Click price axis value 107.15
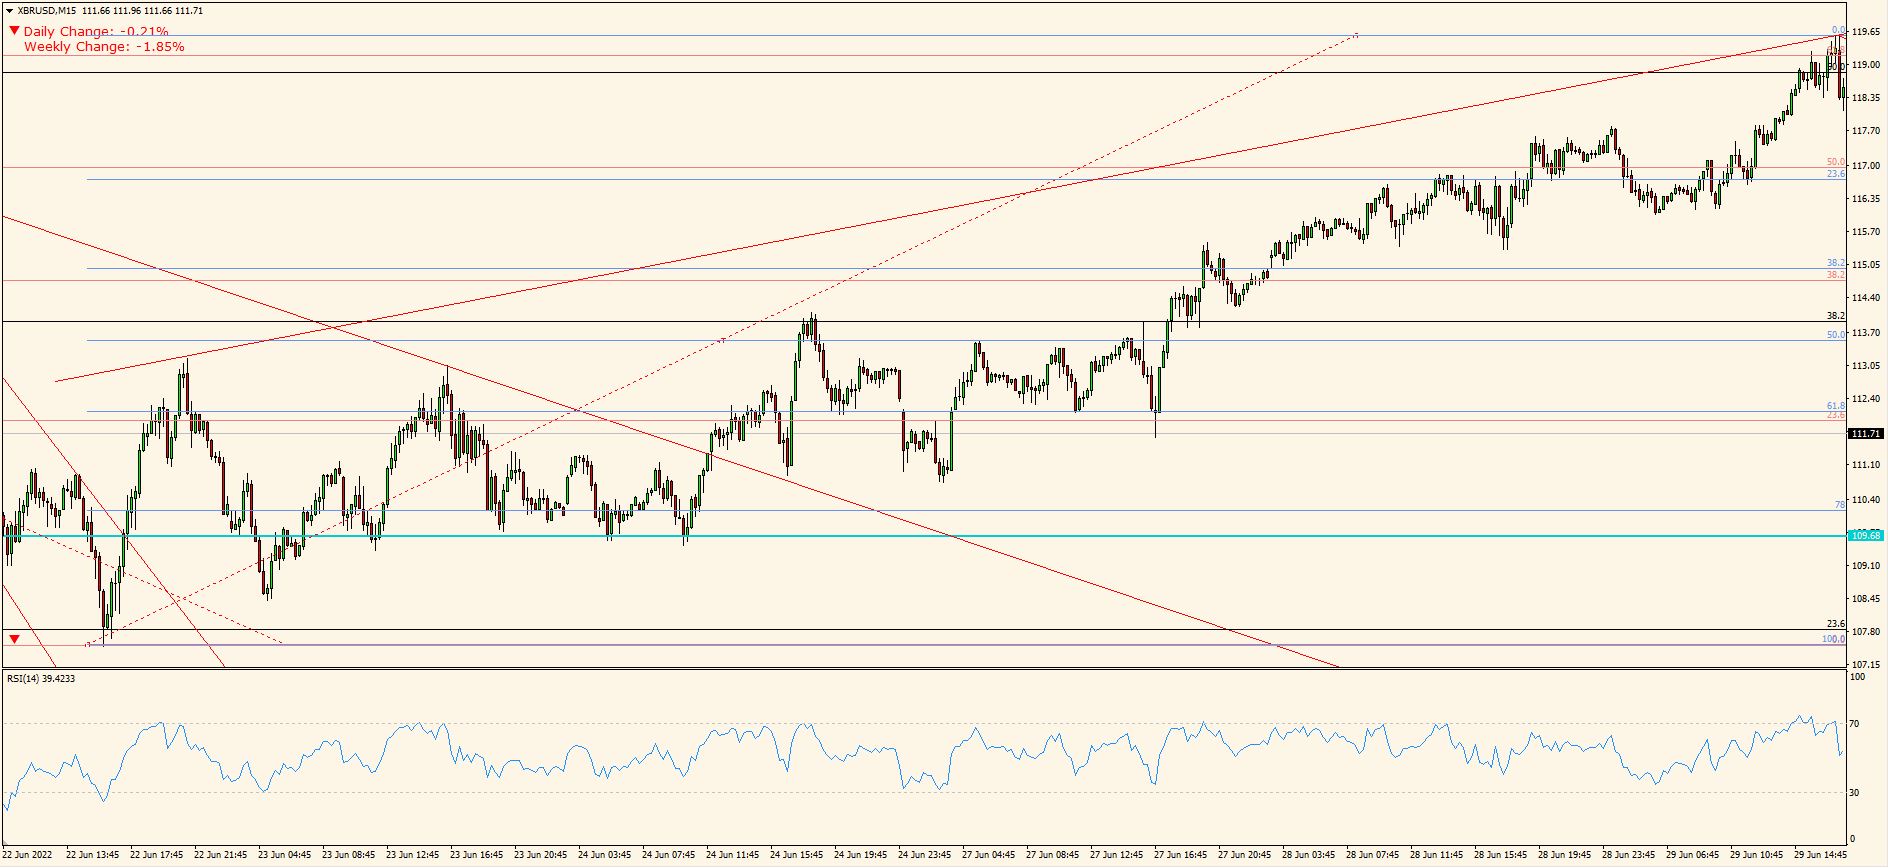The width and height of the screenshot is (1888, 868). point(1865,664)
